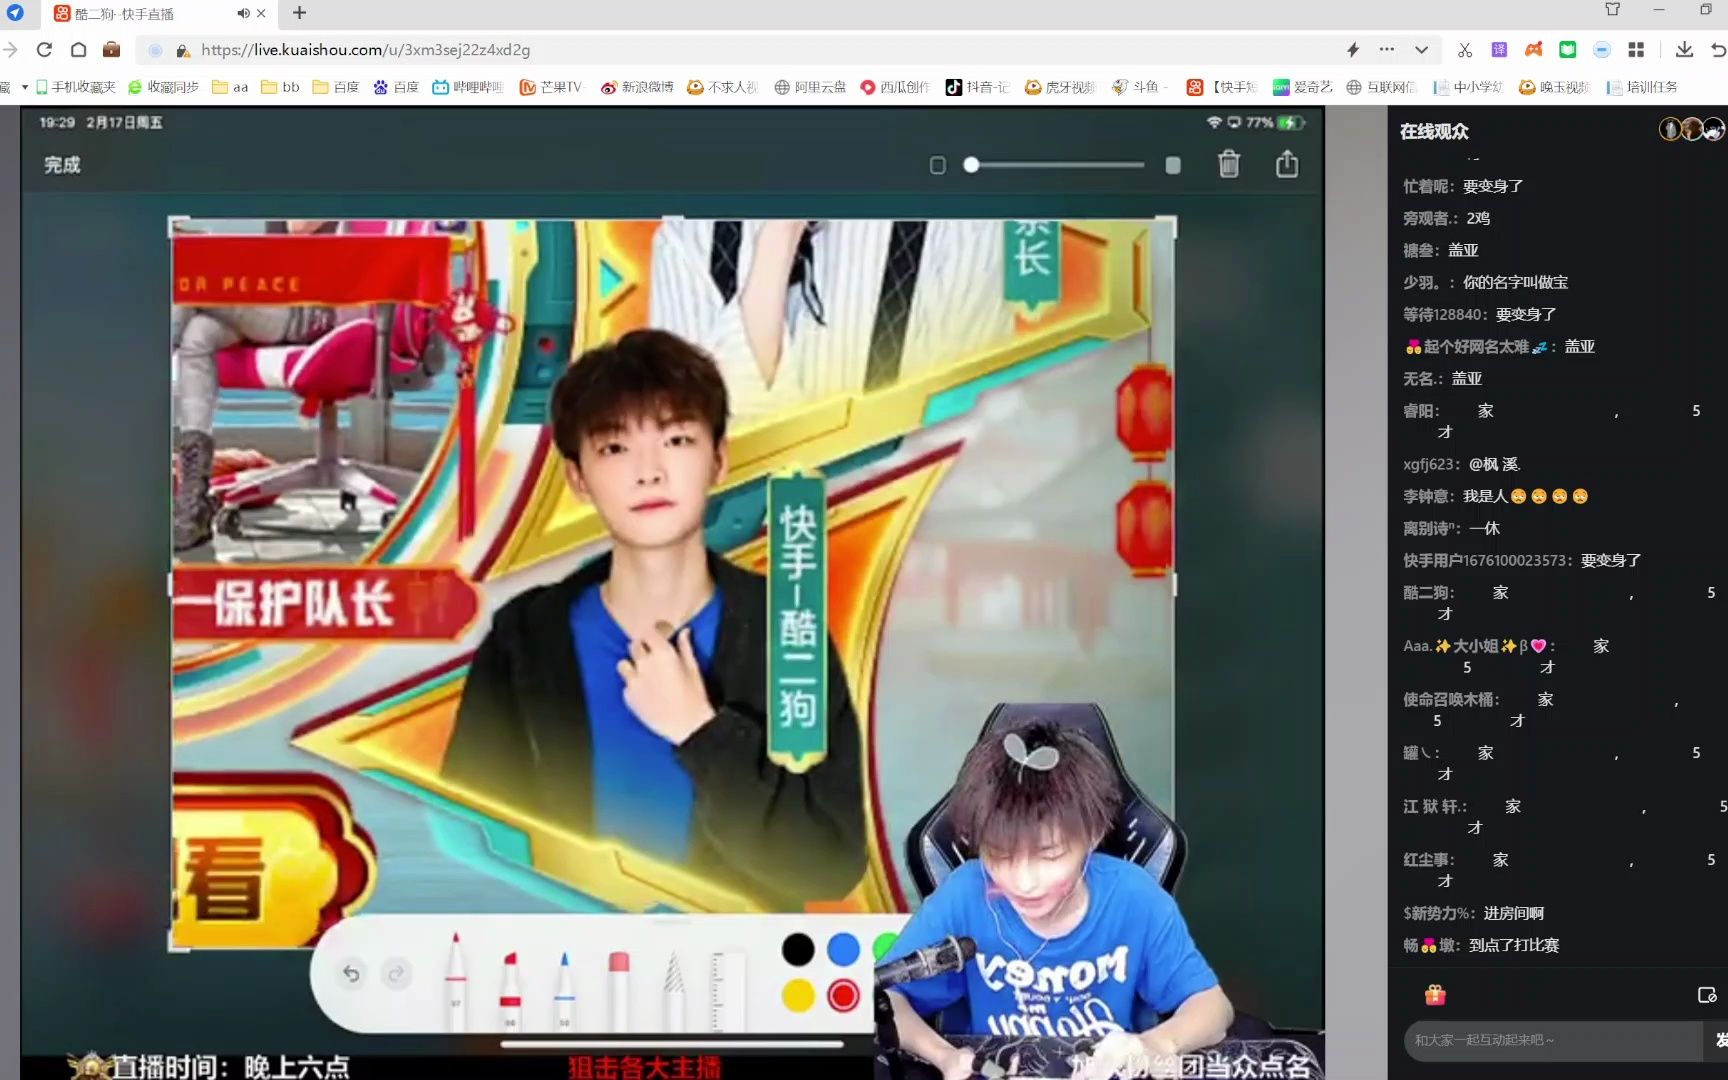Viewport: 1728px width, 1080px height.
Task: Open the 哔哩哔哩 bookmark
Action: 468,88
